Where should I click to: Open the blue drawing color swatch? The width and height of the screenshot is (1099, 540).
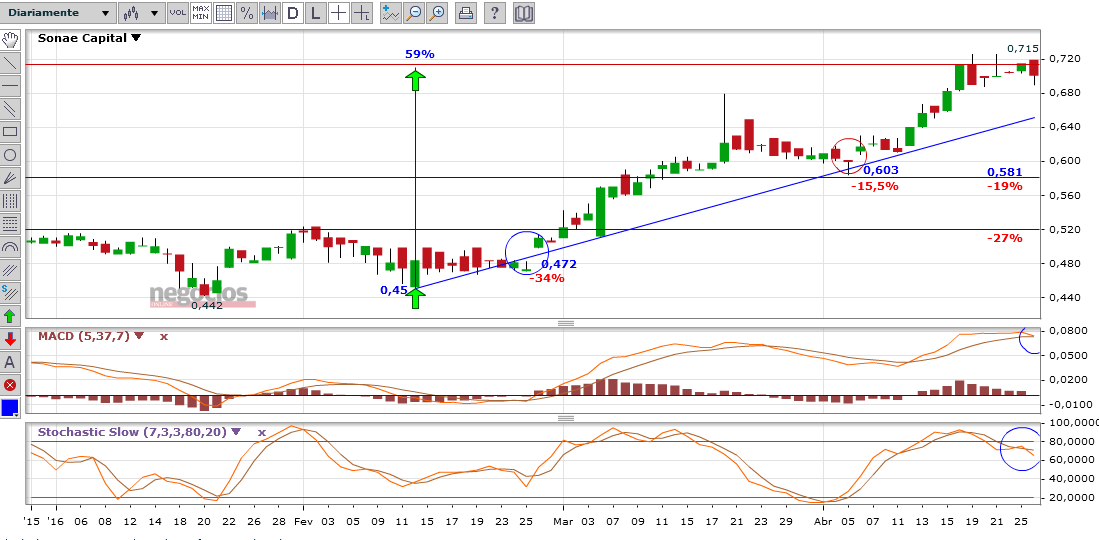[10, 408]
